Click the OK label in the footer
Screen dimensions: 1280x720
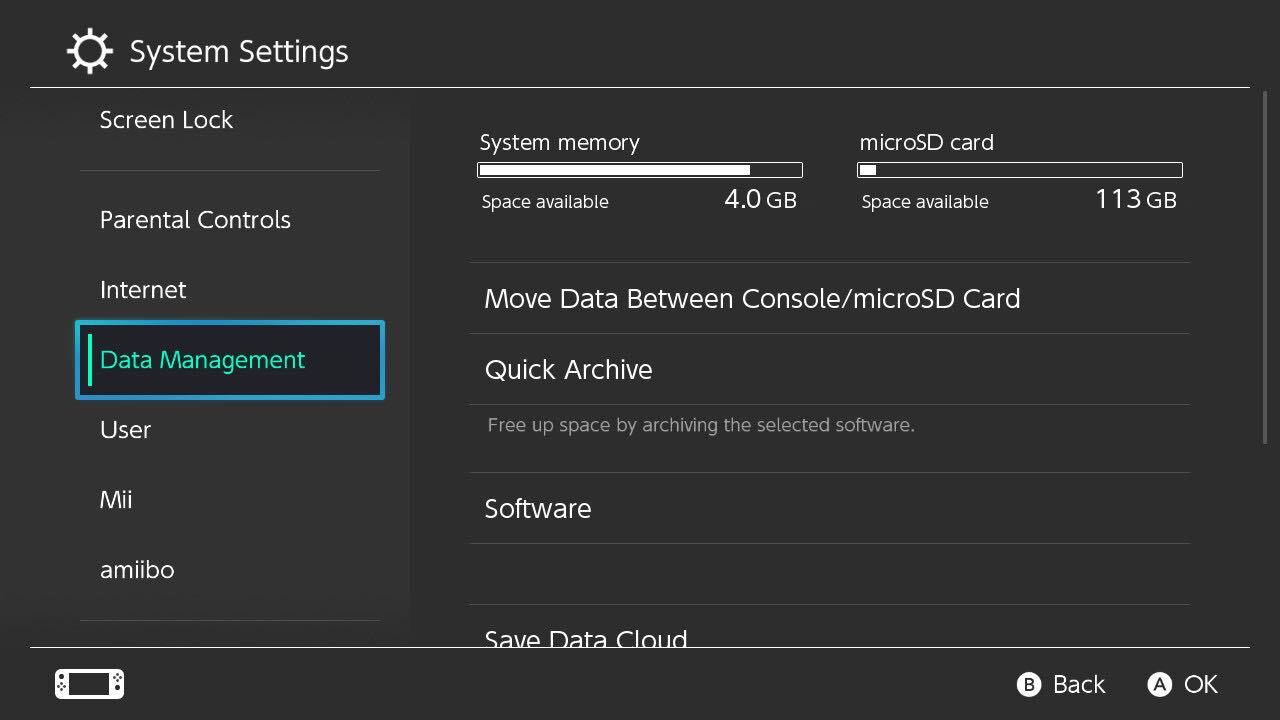click(1201, 684)
